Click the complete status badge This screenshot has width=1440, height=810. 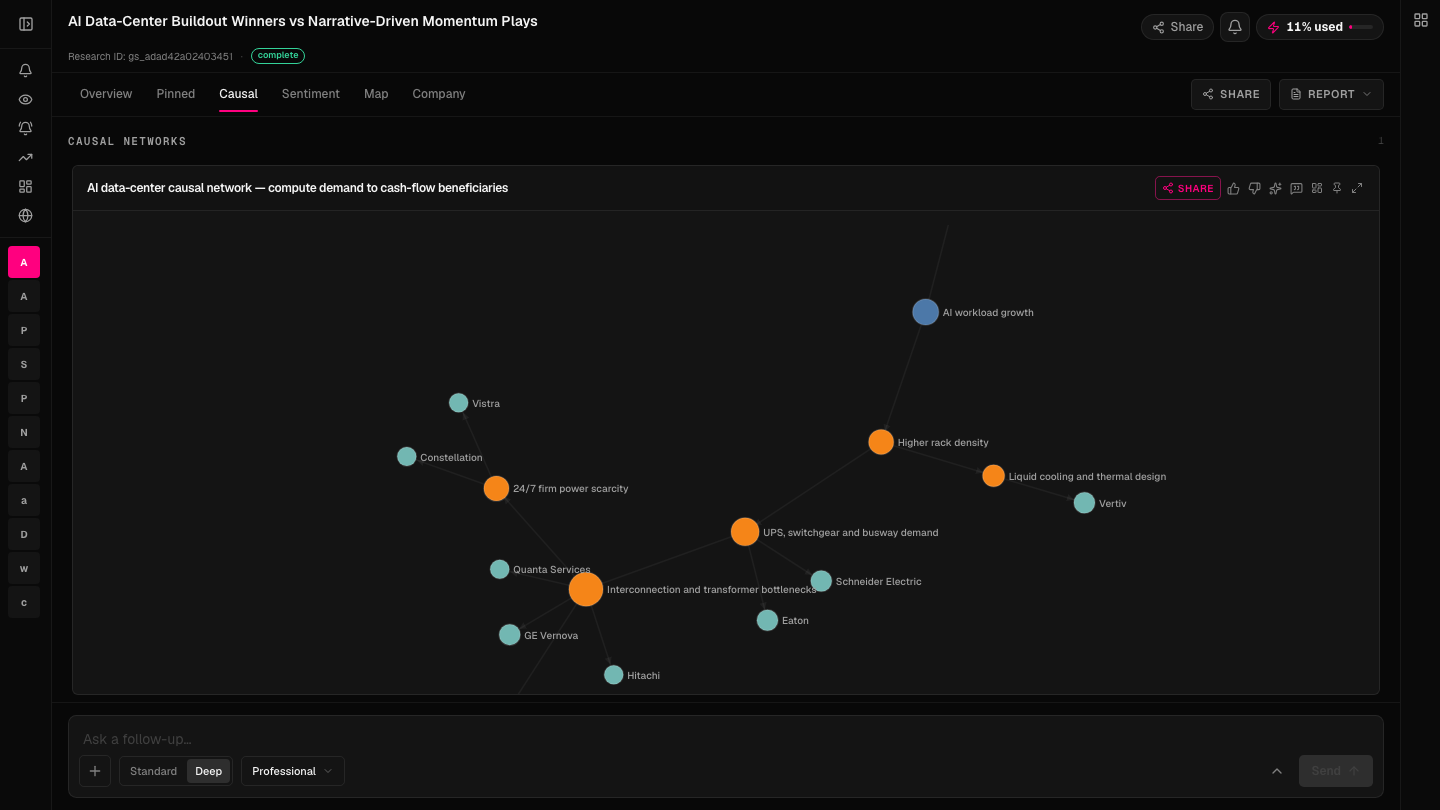point(278,56)
